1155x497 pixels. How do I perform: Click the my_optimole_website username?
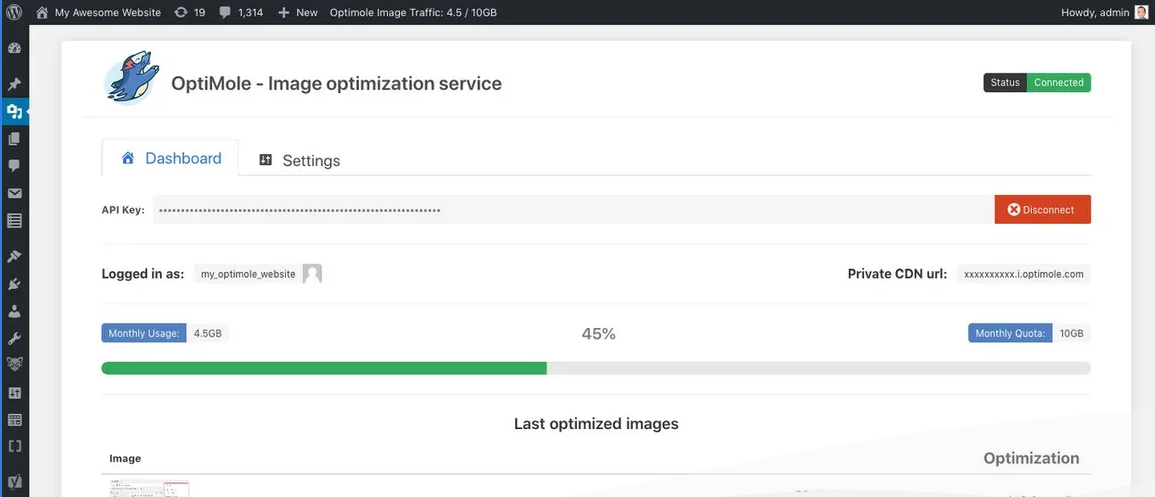pyautogui.click(x=248, y=274)
